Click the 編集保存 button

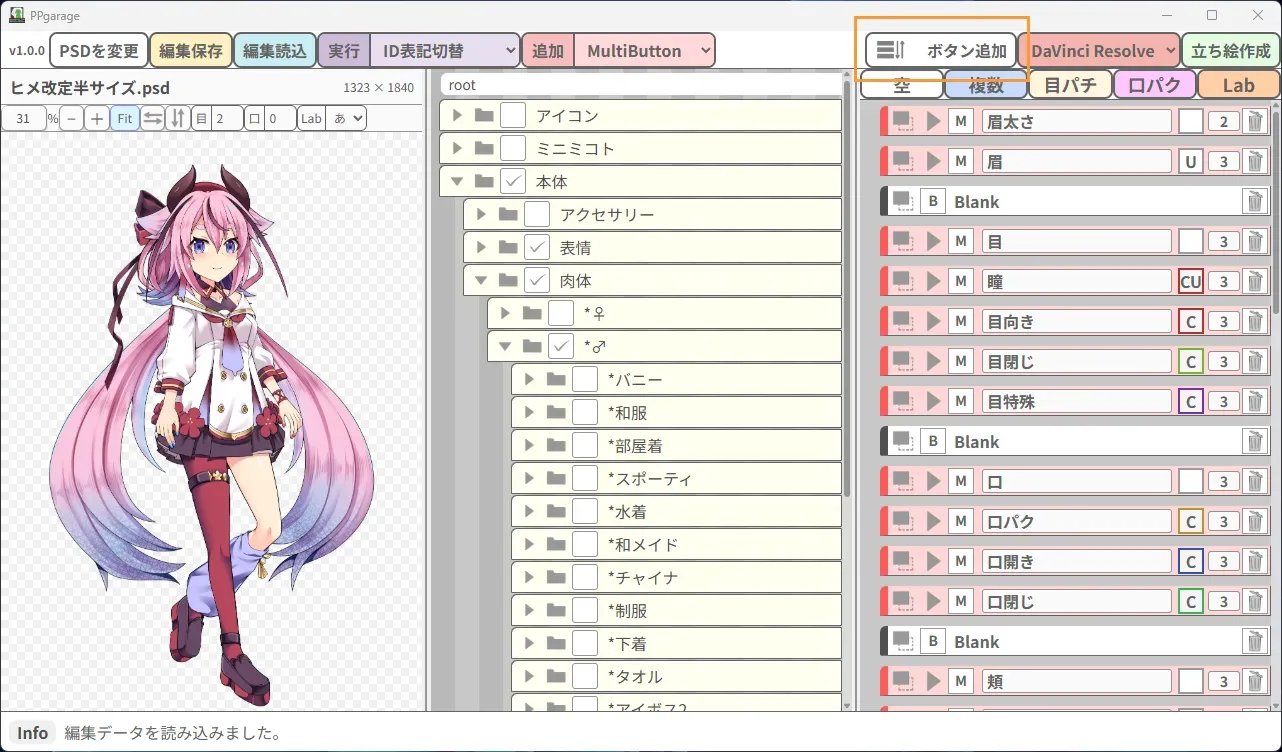[191, 50]
